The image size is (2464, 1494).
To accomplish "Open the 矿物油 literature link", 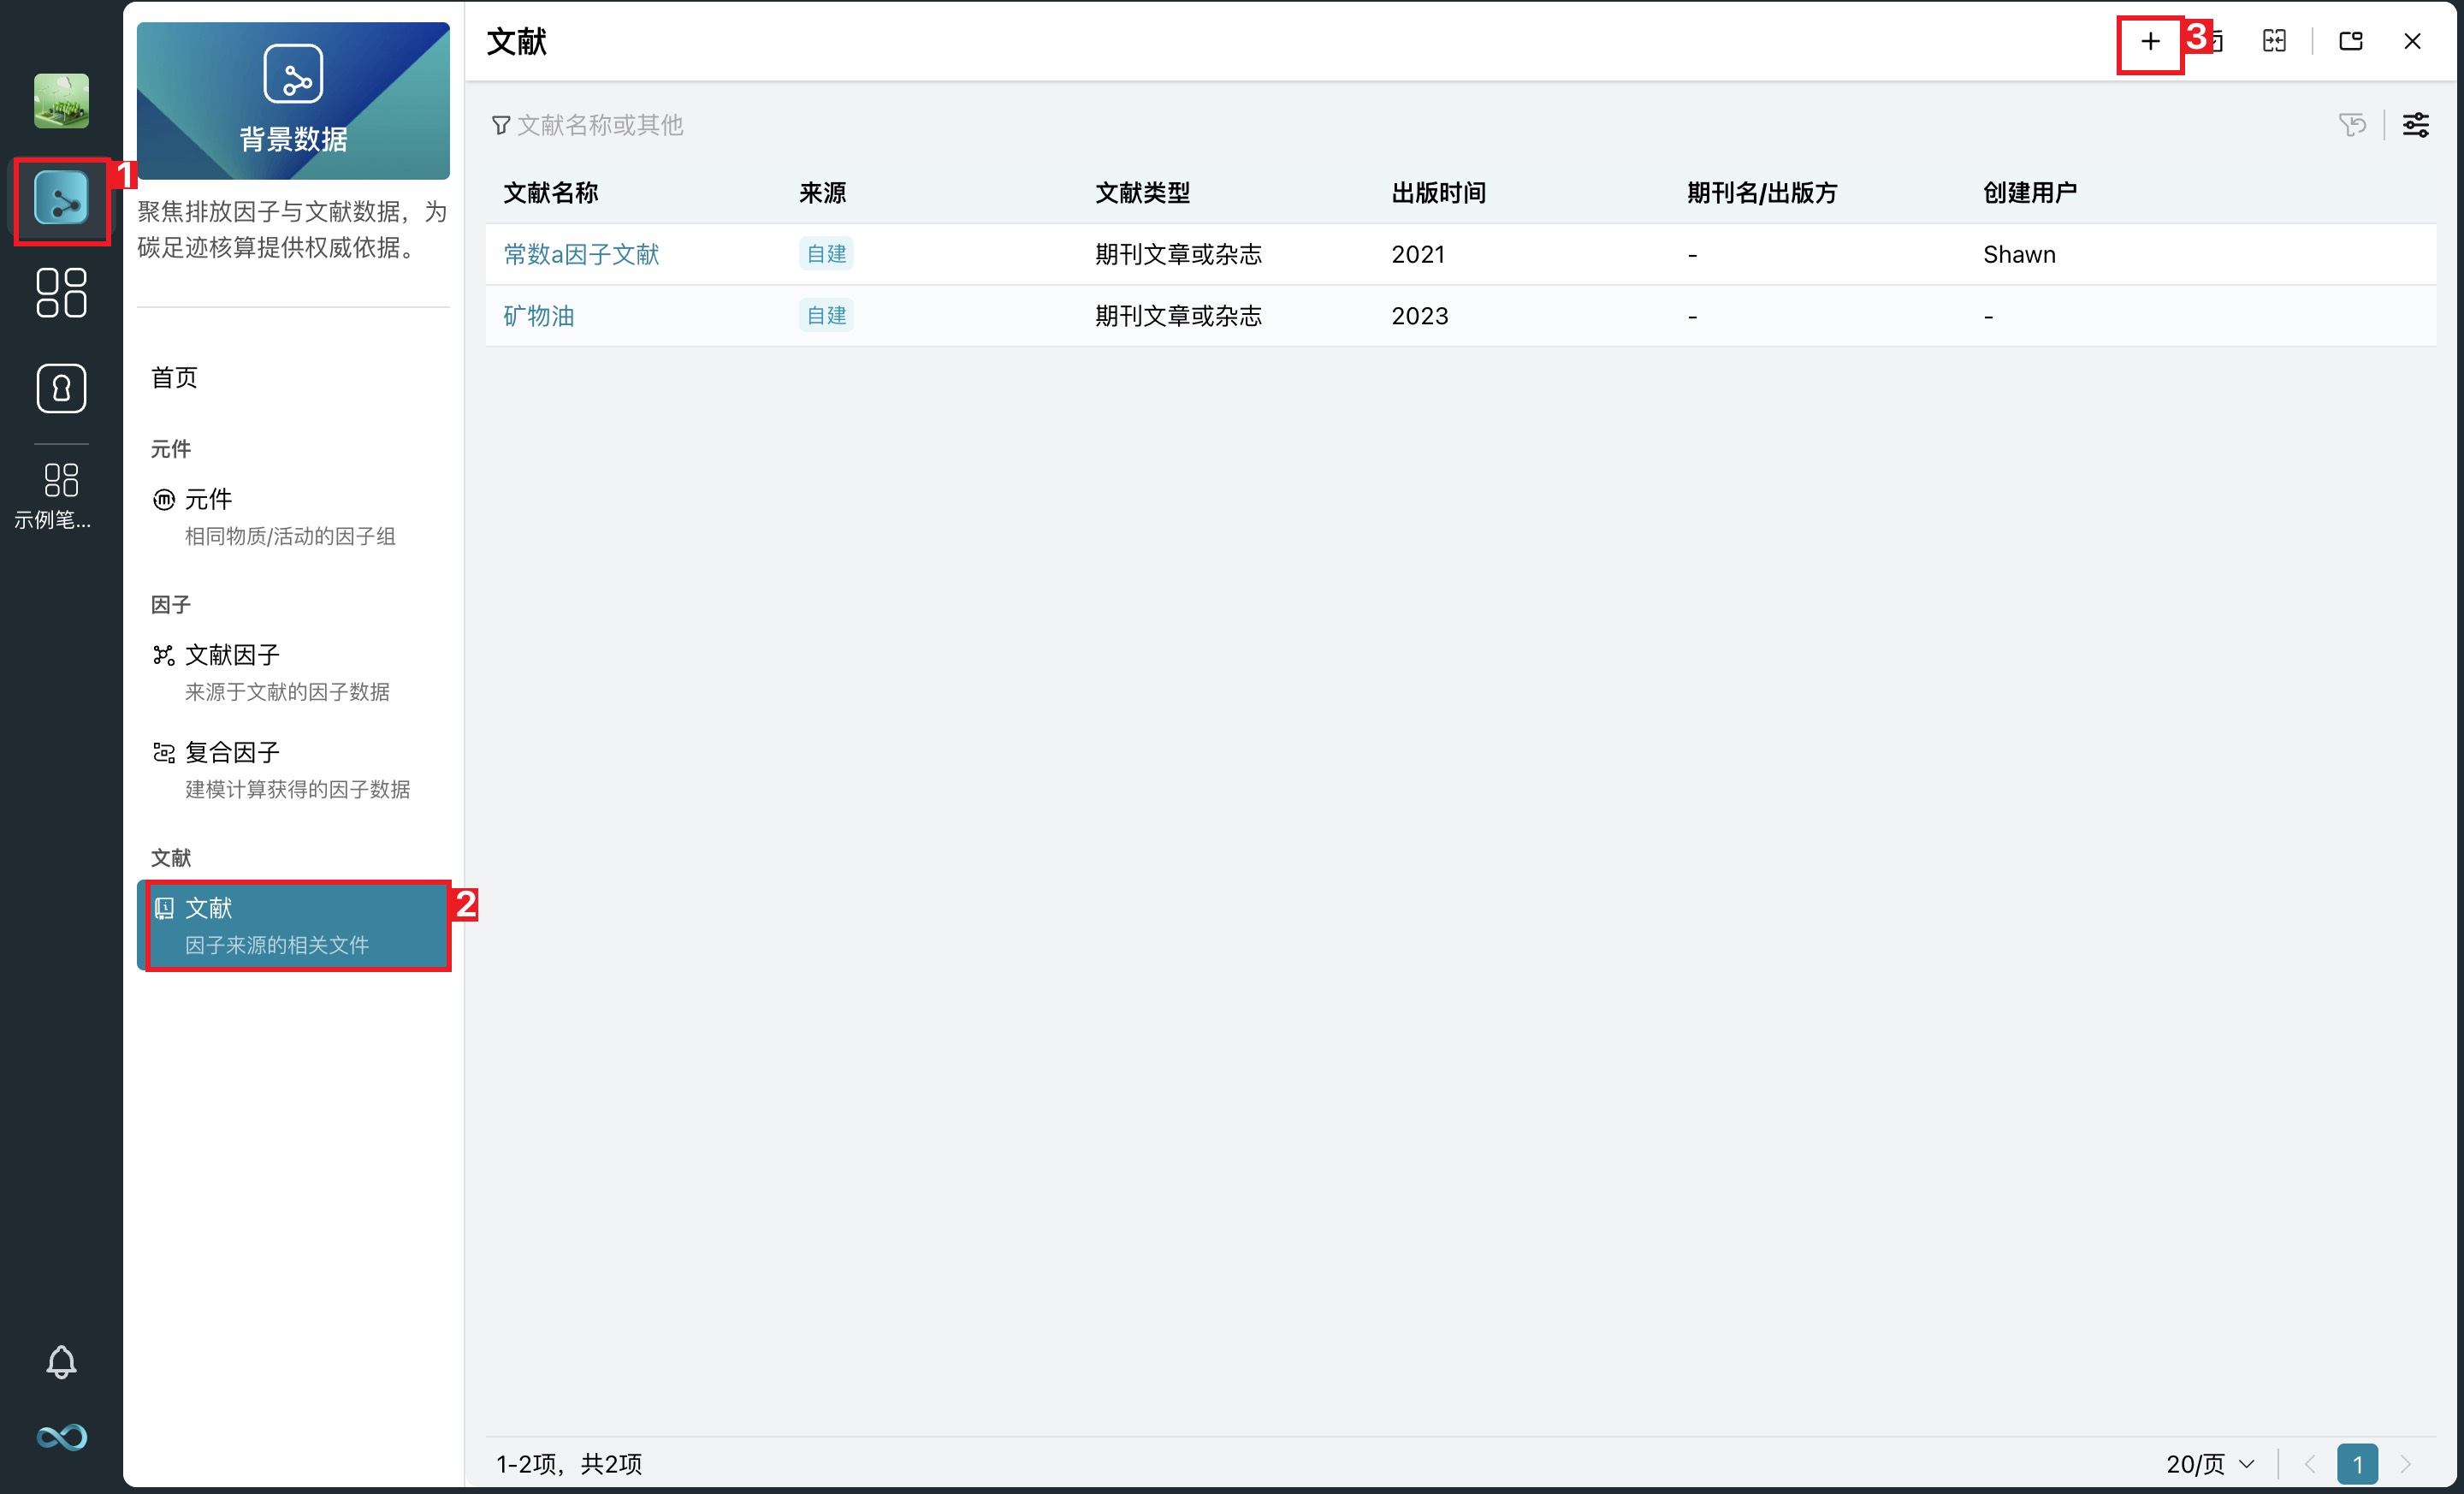I will click(x=539, y=317).
